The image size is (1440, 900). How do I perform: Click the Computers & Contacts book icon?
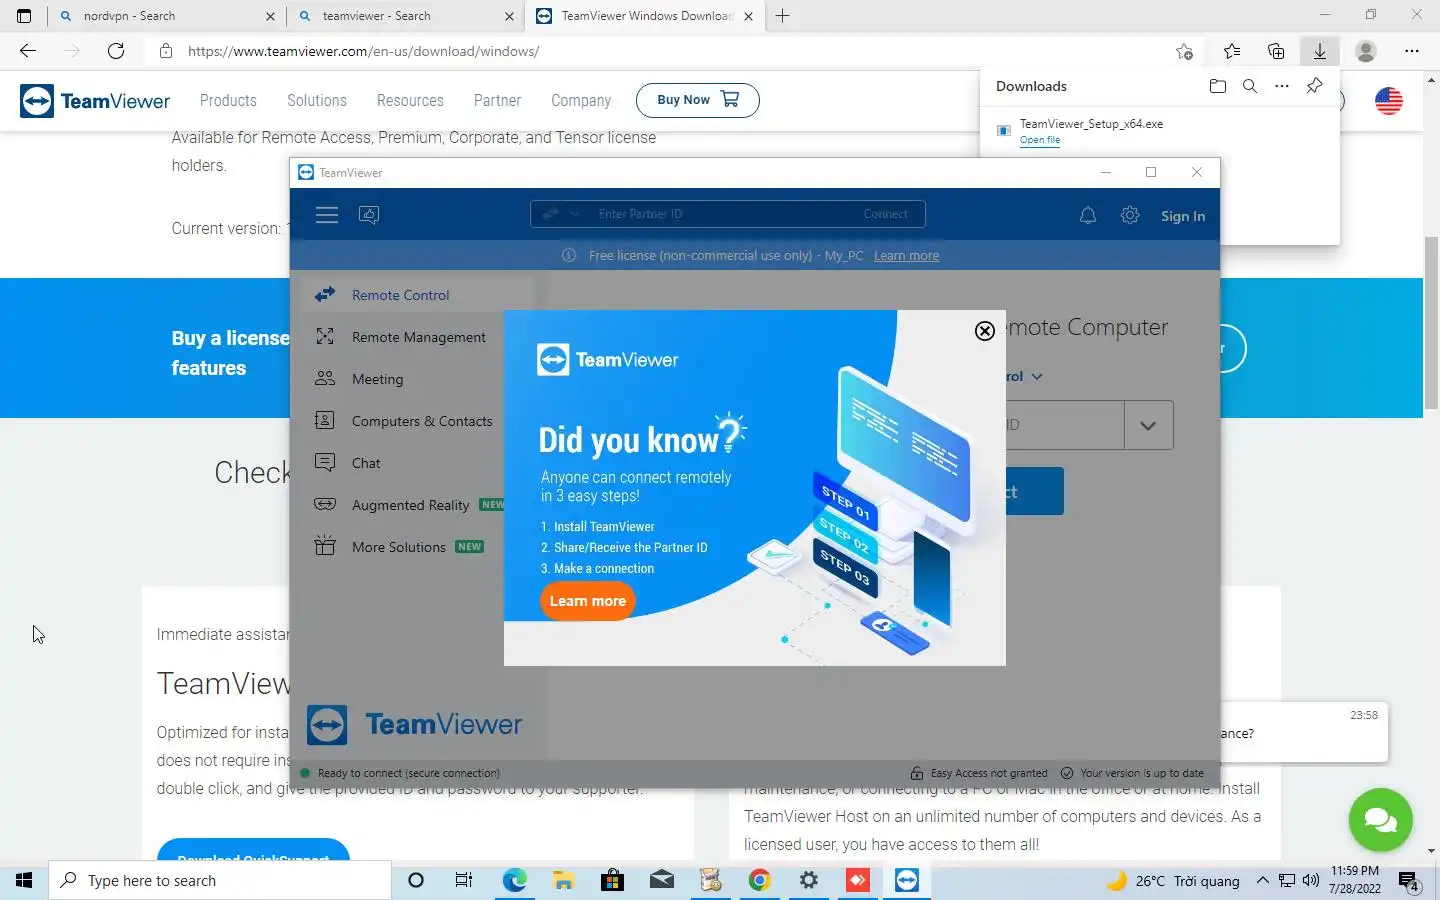pos(325,420)
